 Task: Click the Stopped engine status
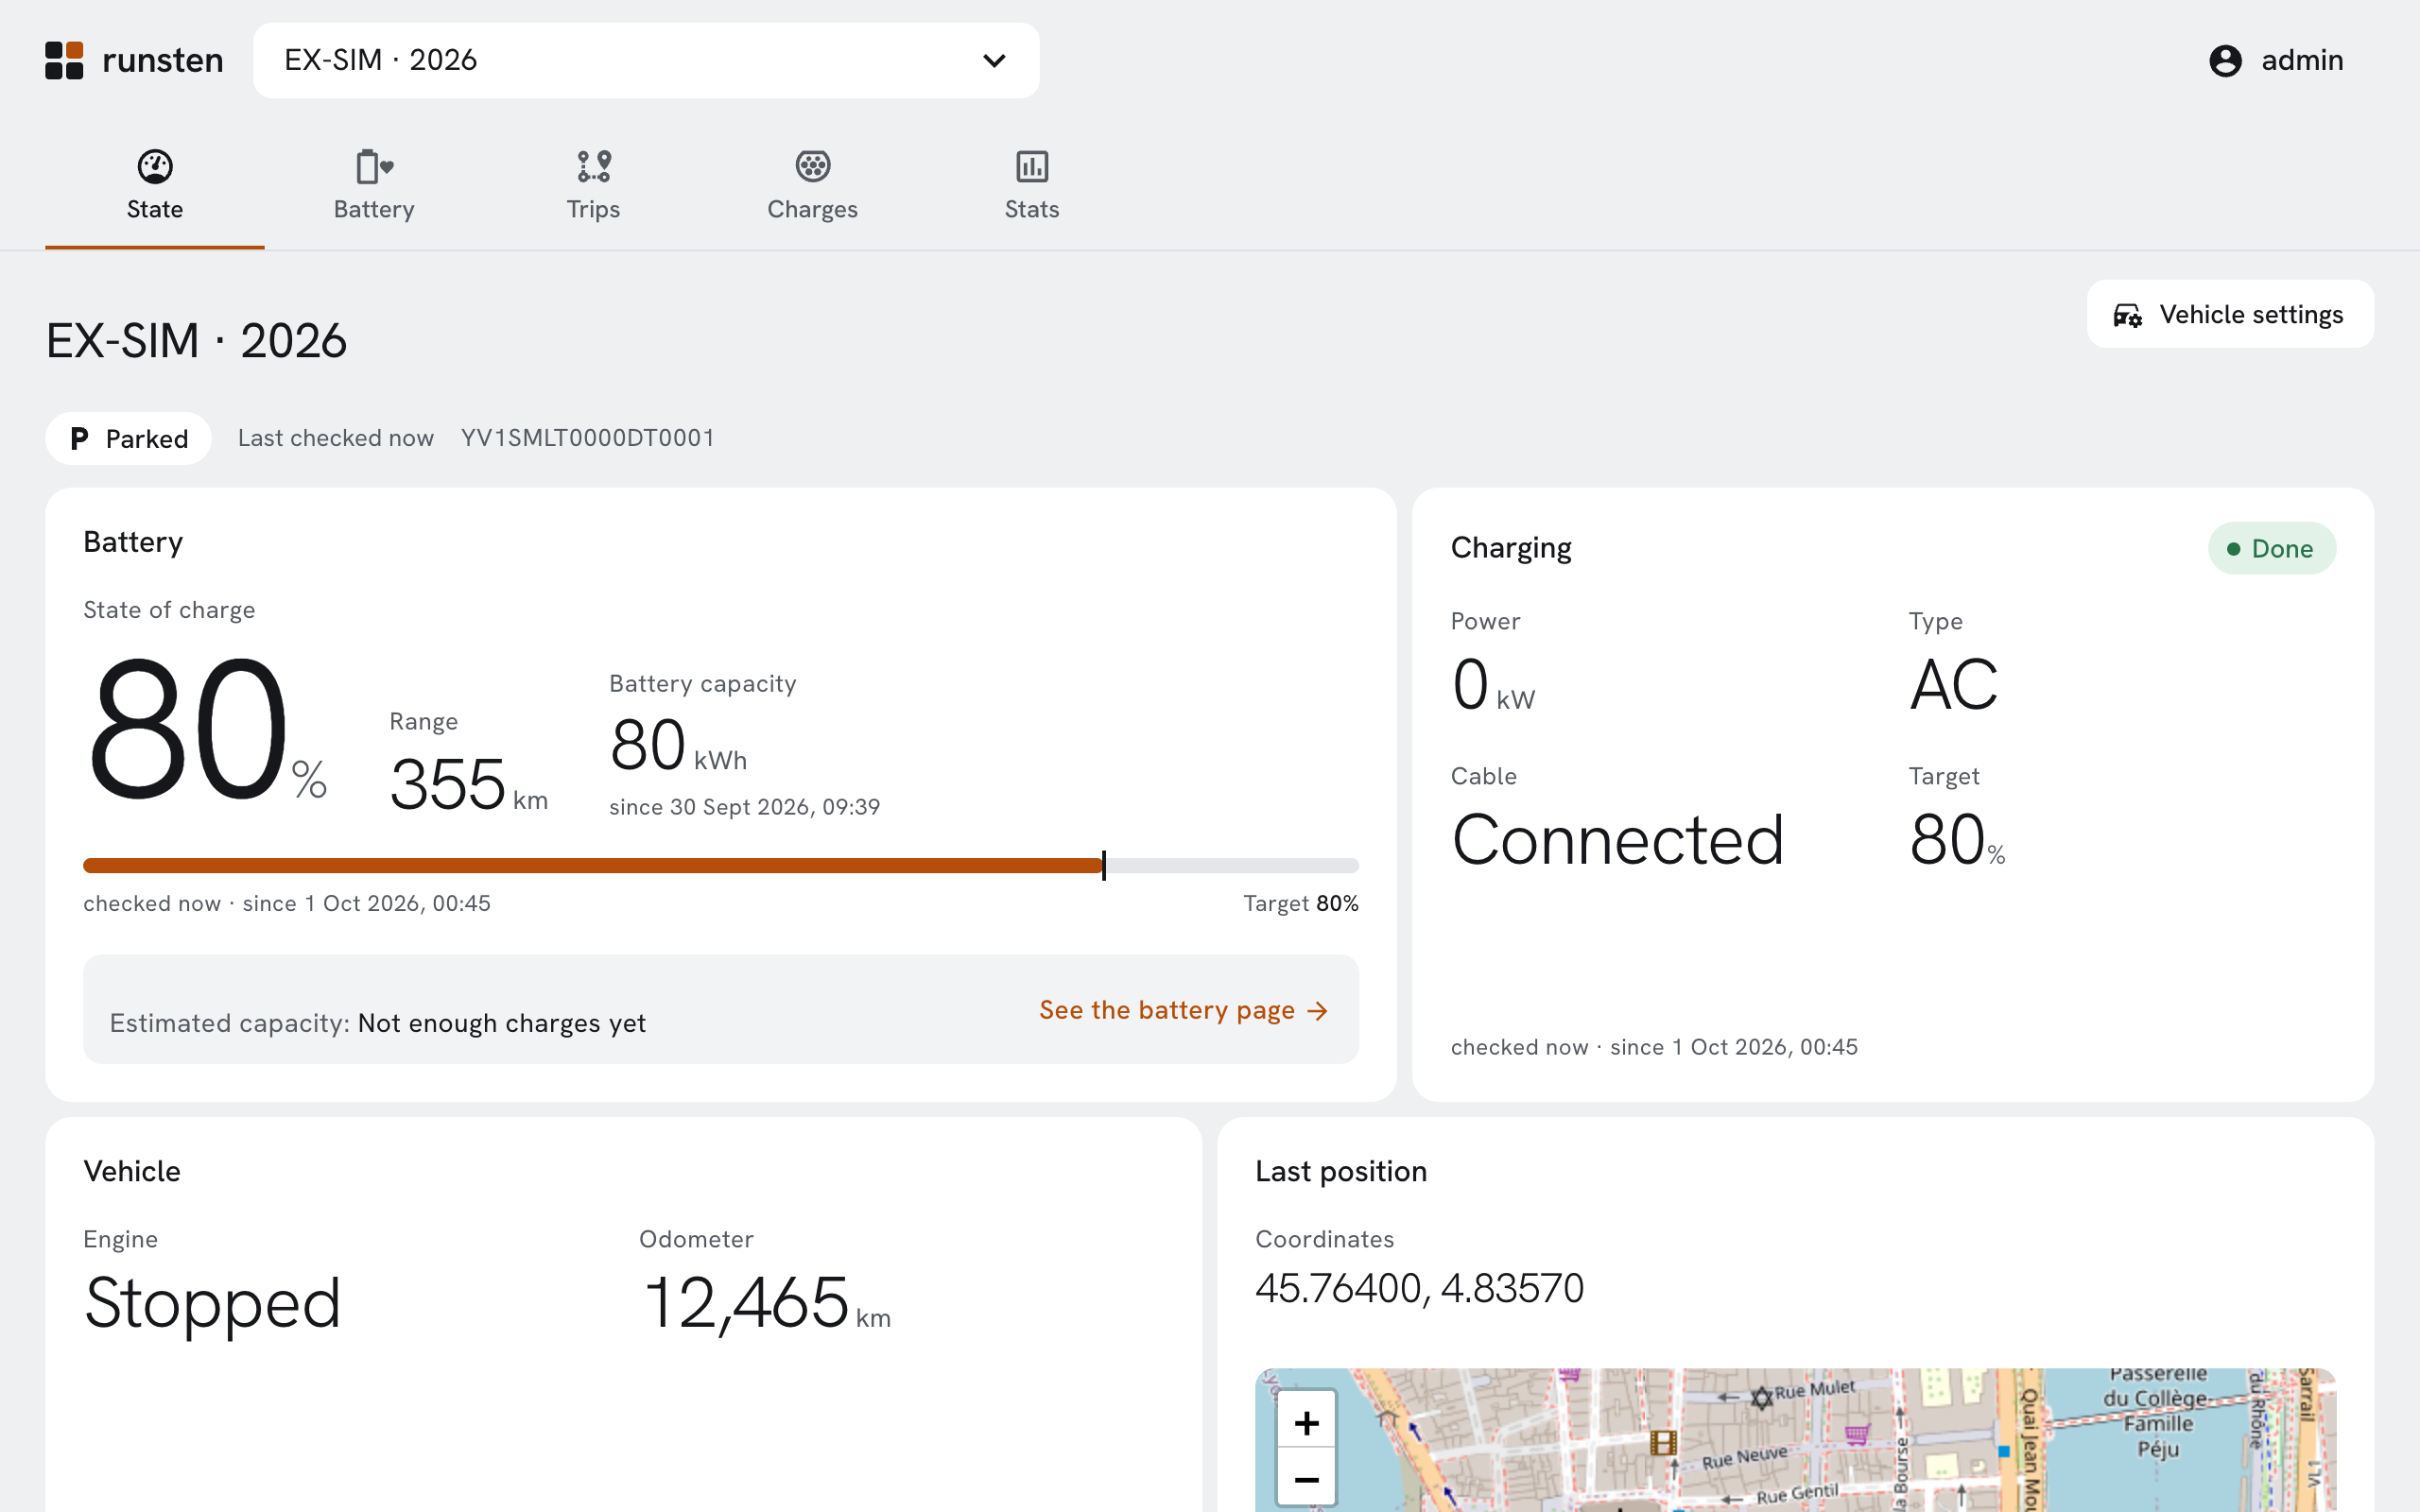tap(213, 1304)
